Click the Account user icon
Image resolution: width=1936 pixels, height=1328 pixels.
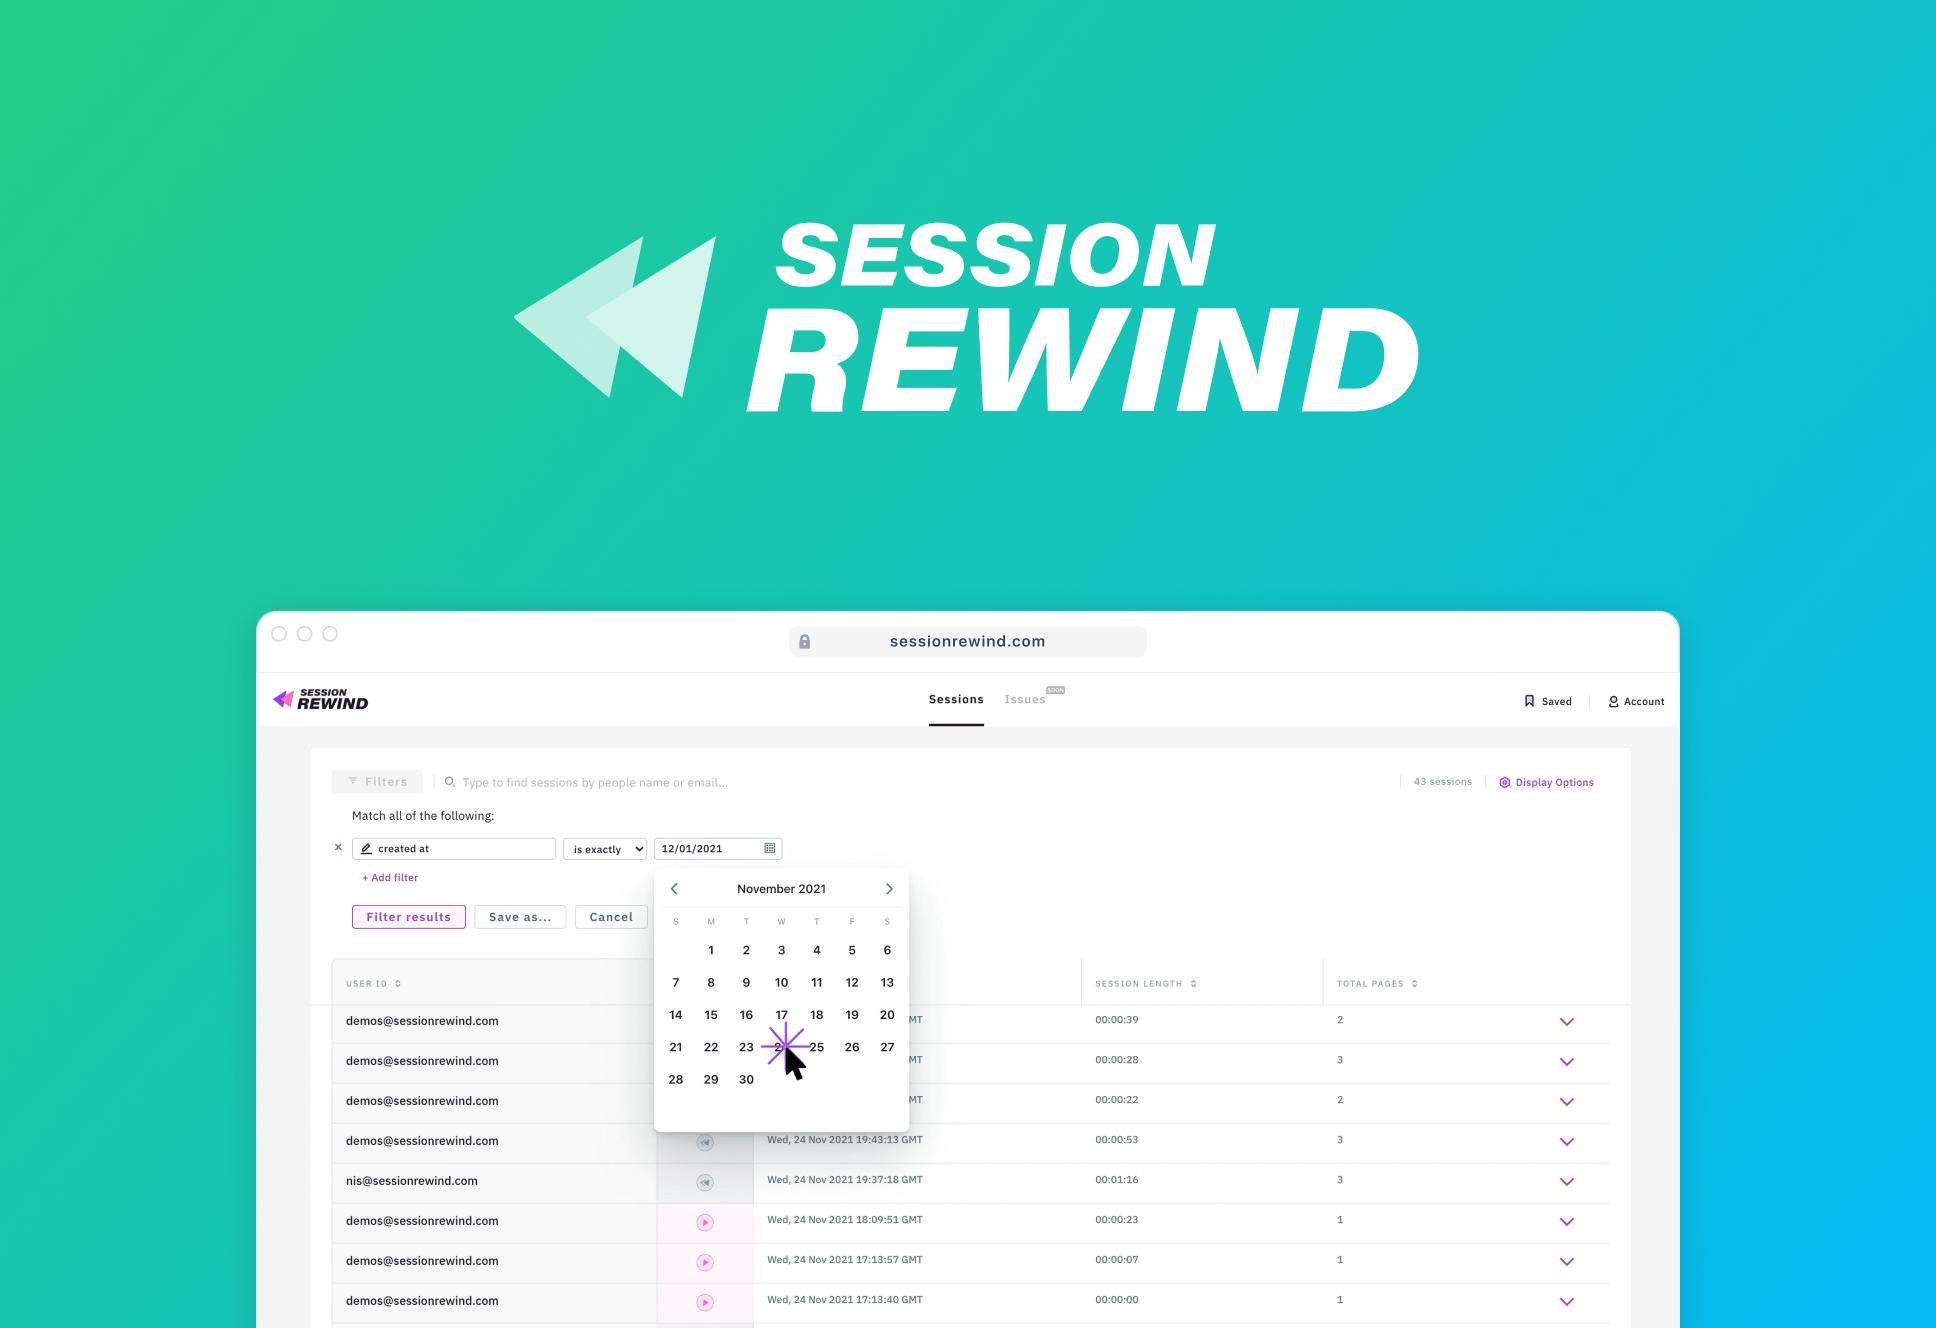(1614, 699)
